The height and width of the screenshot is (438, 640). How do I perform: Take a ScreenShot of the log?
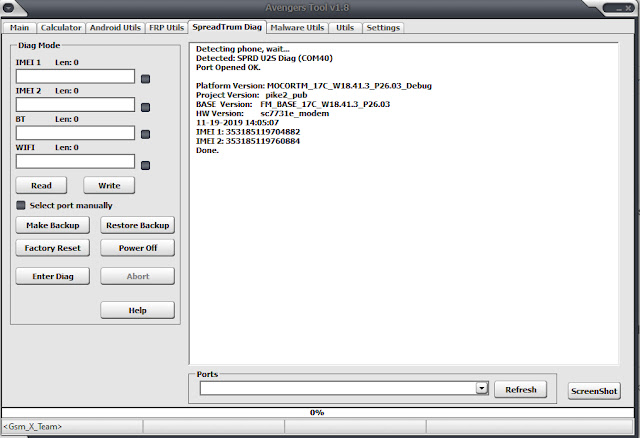pyautogui.click(x=594, y=391)
